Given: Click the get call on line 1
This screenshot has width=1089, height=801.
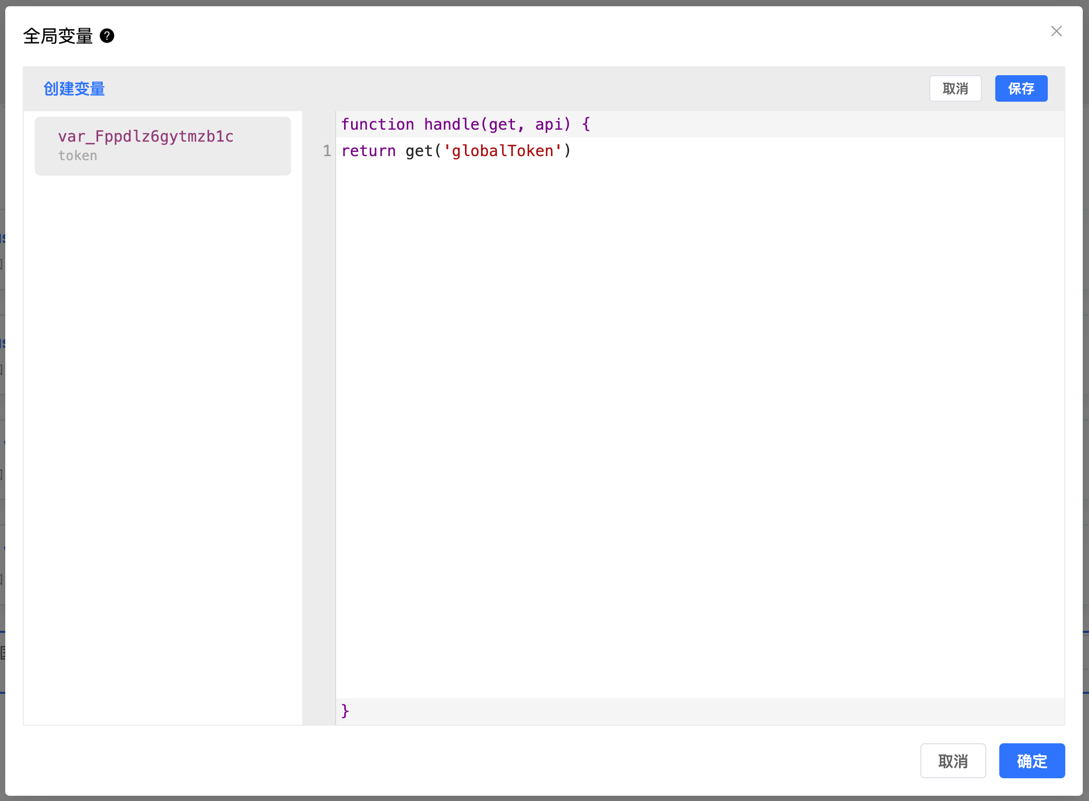Looking at the screenshot, I should click(419, 151).
